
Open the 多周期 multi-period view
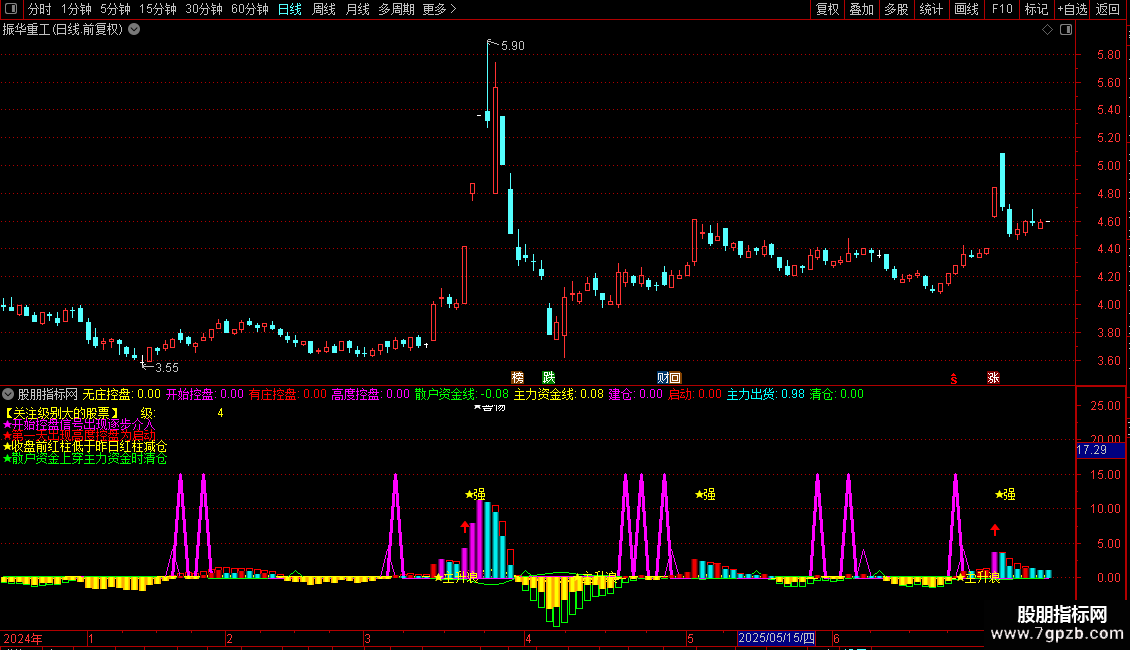(396, 9)
